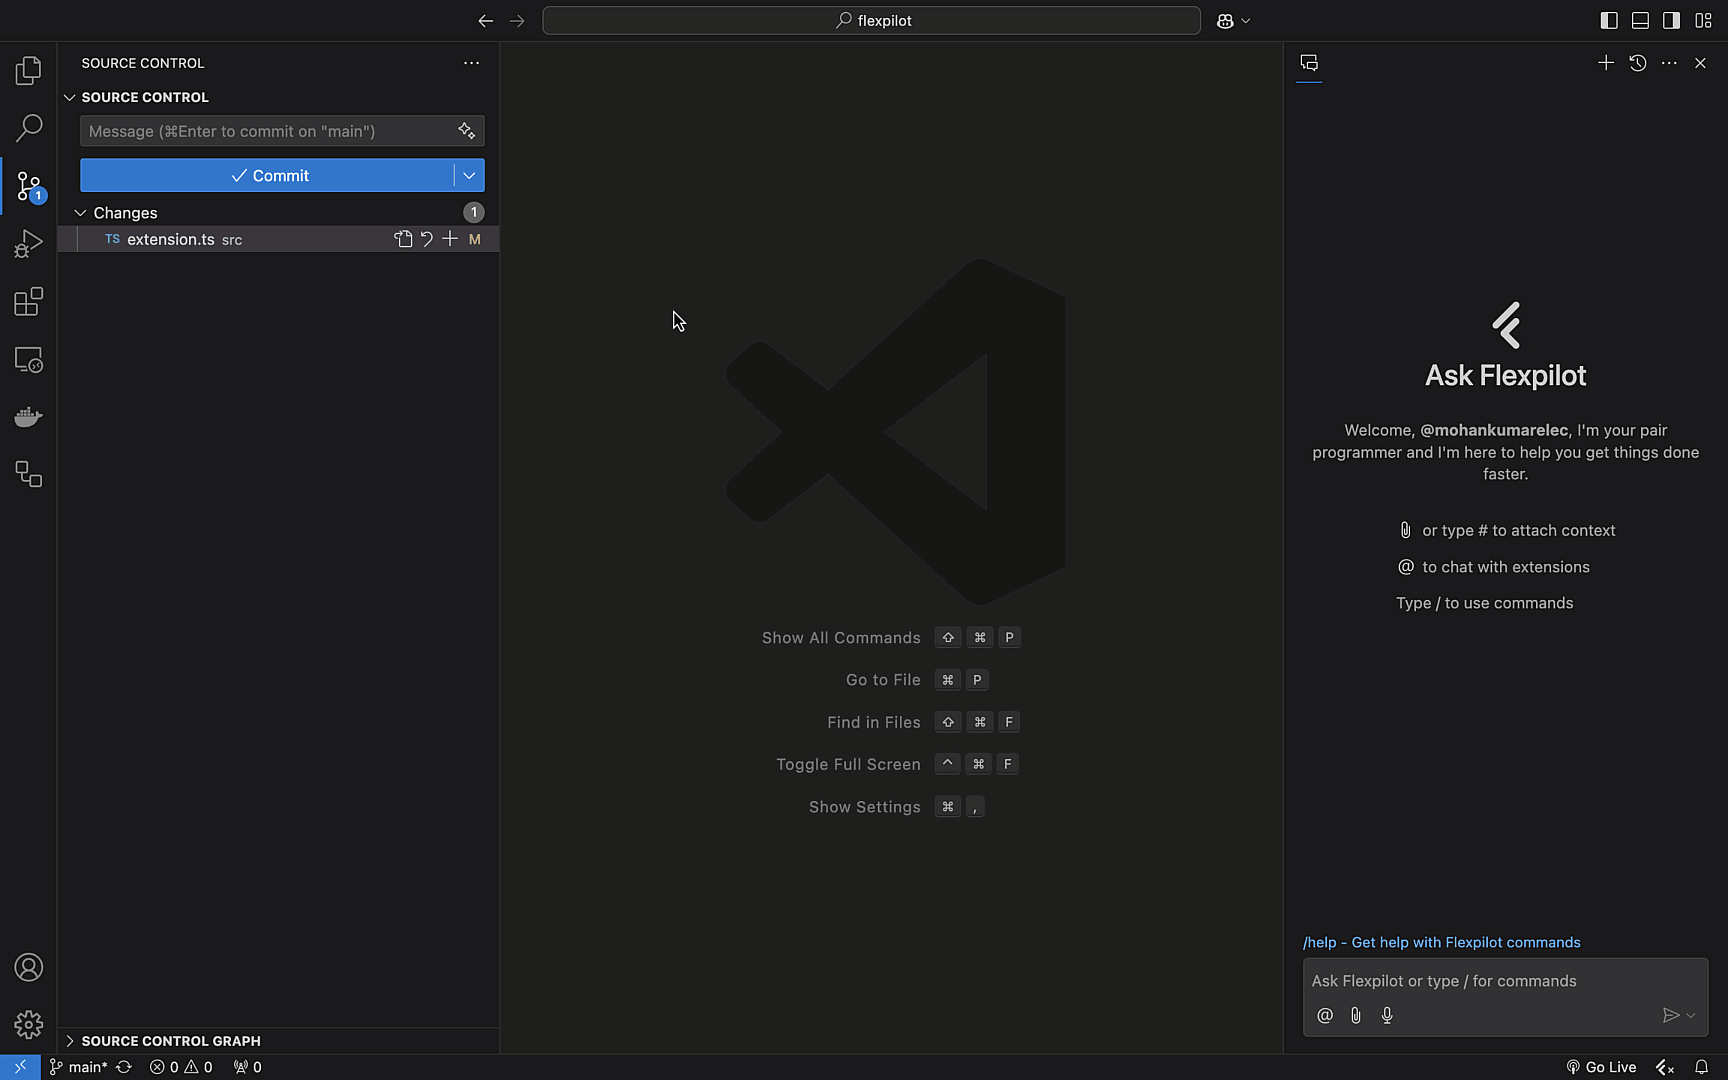Toggle the secondary side bar visibility
The height and width of the screenshot is (1080, 1728).
coord(1671,20)
